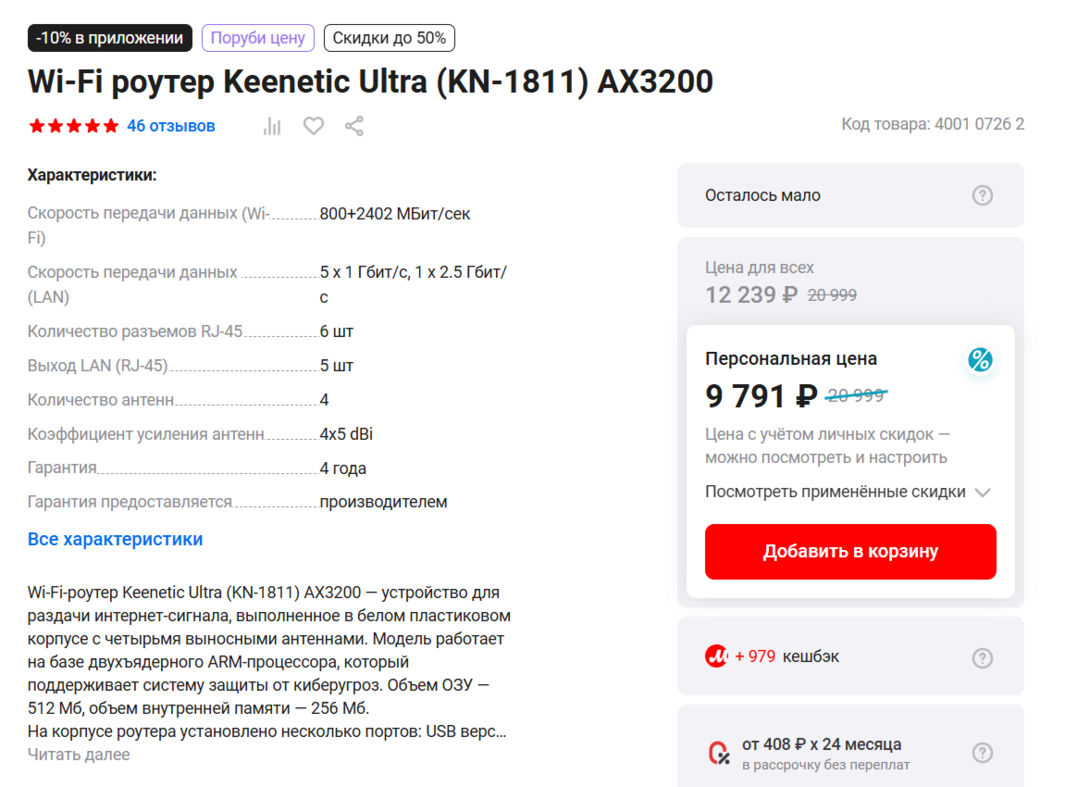Image resolution: width=1090 pixels, height=787 pixels.
Task: Add router to favorites with heart icon
Action: (314, 126)
